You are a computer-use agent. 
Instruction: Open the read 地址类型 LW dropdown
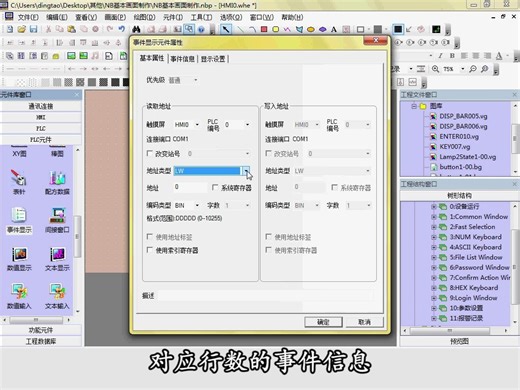[x=246, y=171]
